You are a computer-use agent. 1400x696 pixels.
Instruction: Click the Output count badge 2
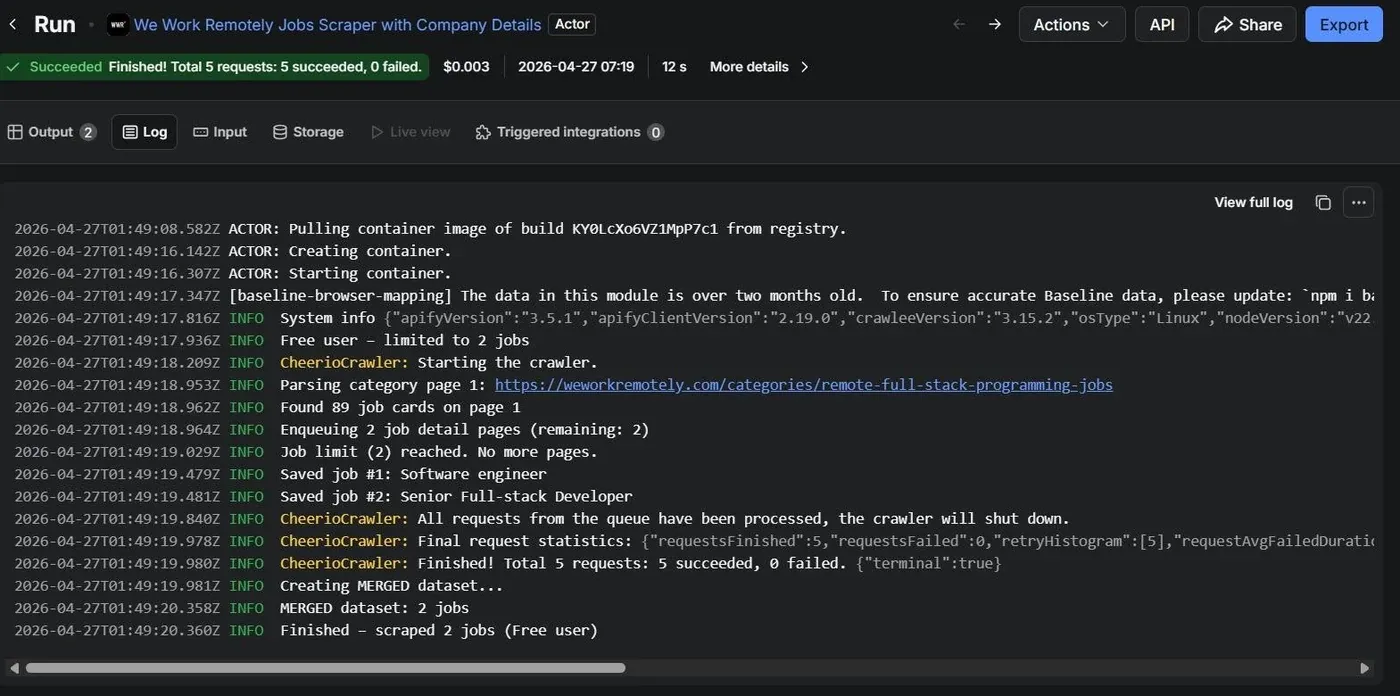click(x=88, y=132)
